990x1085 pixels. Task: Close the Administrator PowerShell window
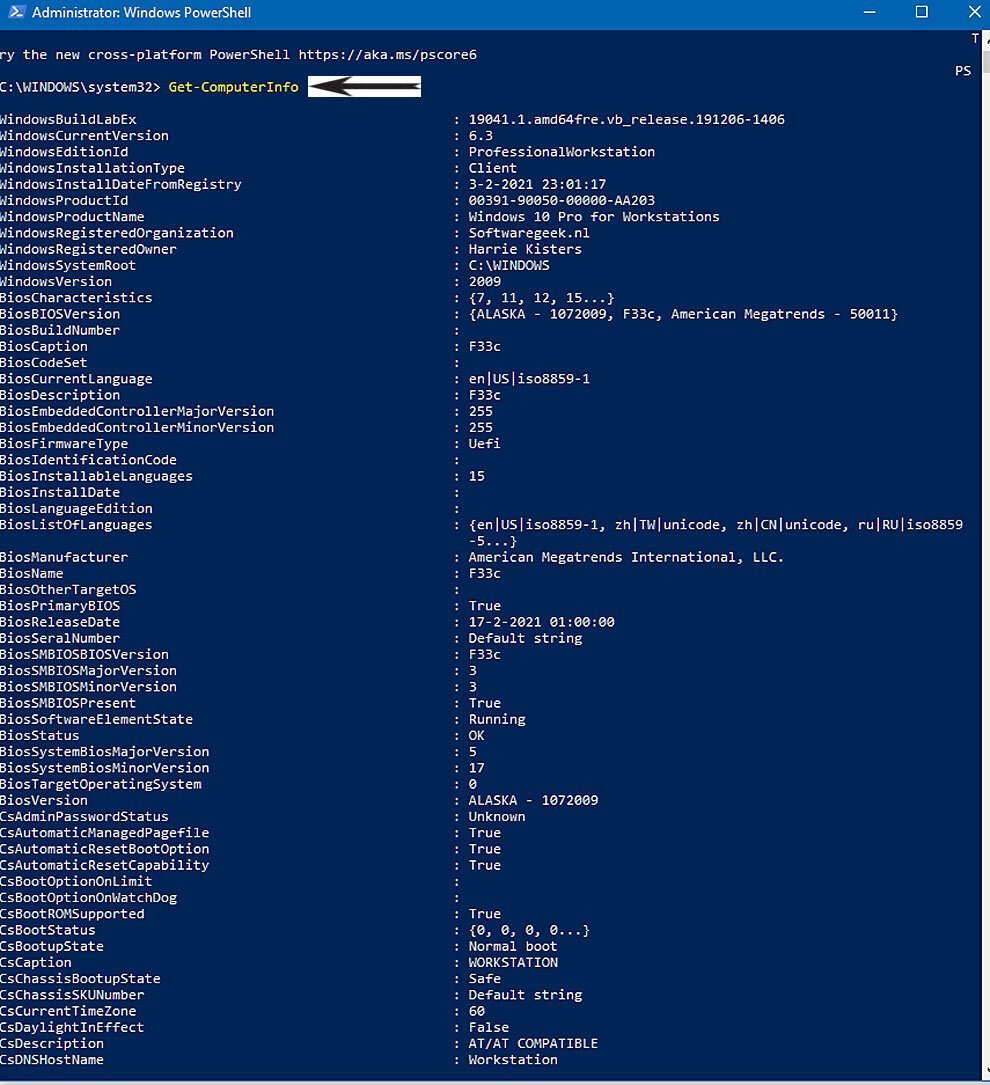[x=974, y=12]
